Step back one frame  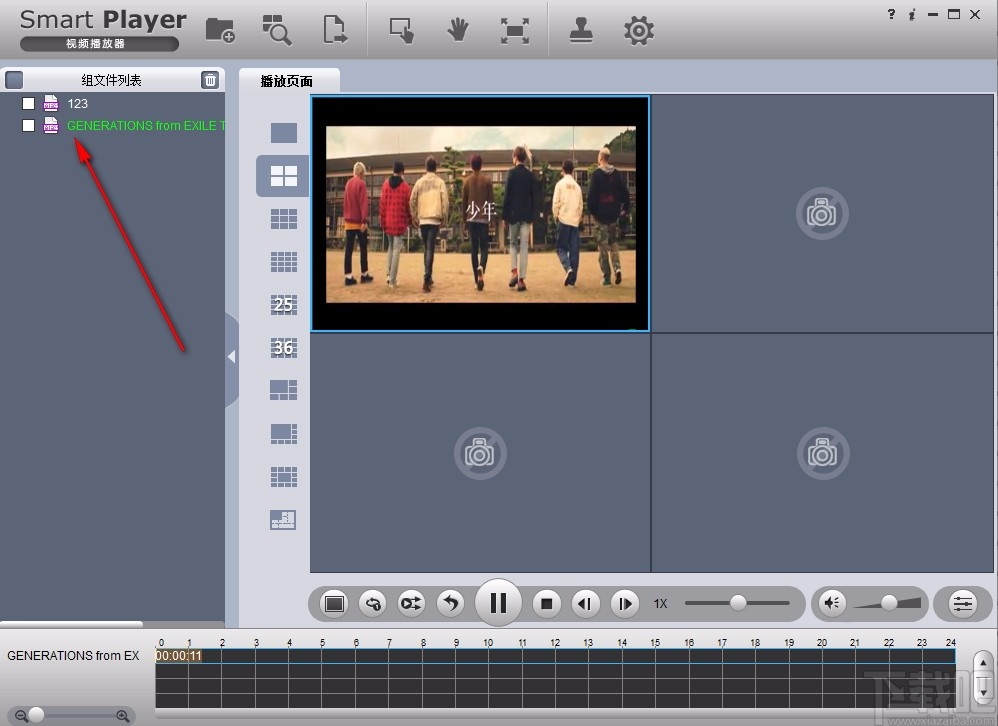point(586,603)
